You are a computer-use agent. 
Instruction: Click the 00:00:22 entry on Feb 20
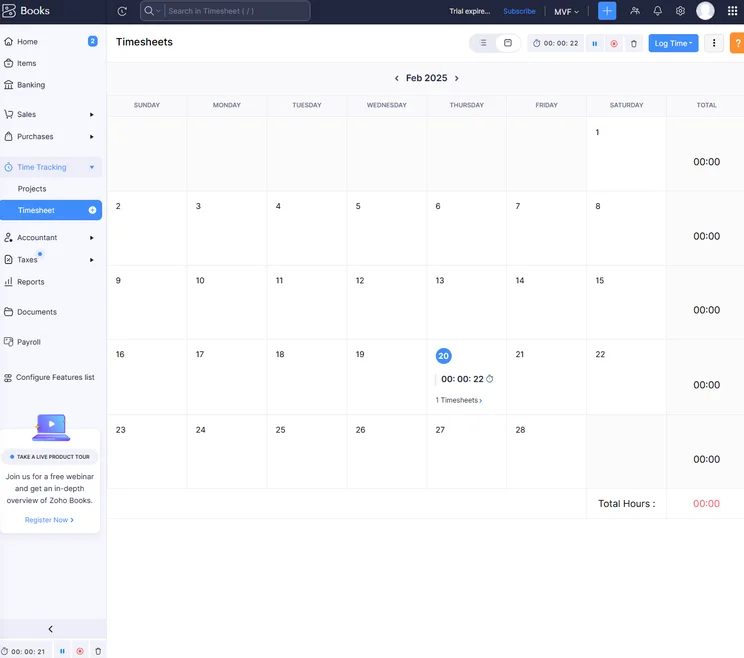point(467,379)
